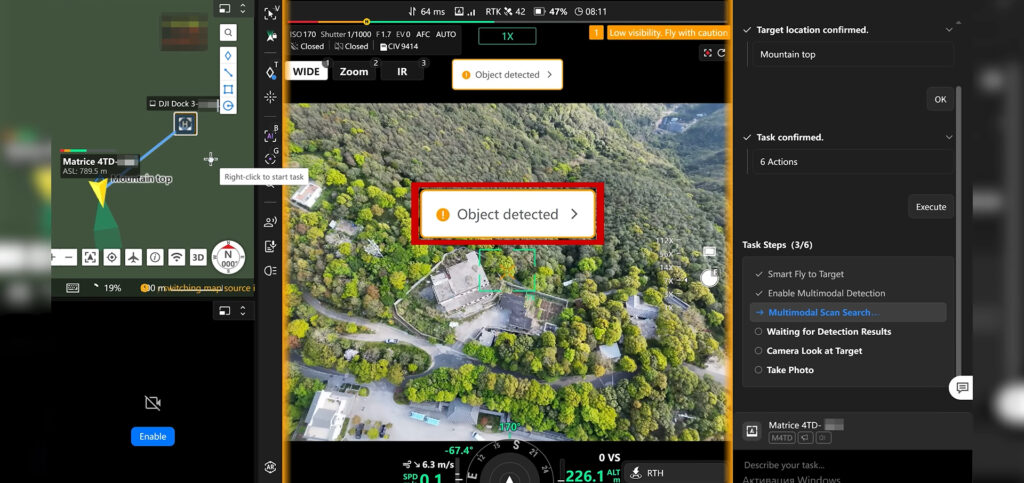Click the window layout icon in lower-left panel

click(x=225, y=311)
